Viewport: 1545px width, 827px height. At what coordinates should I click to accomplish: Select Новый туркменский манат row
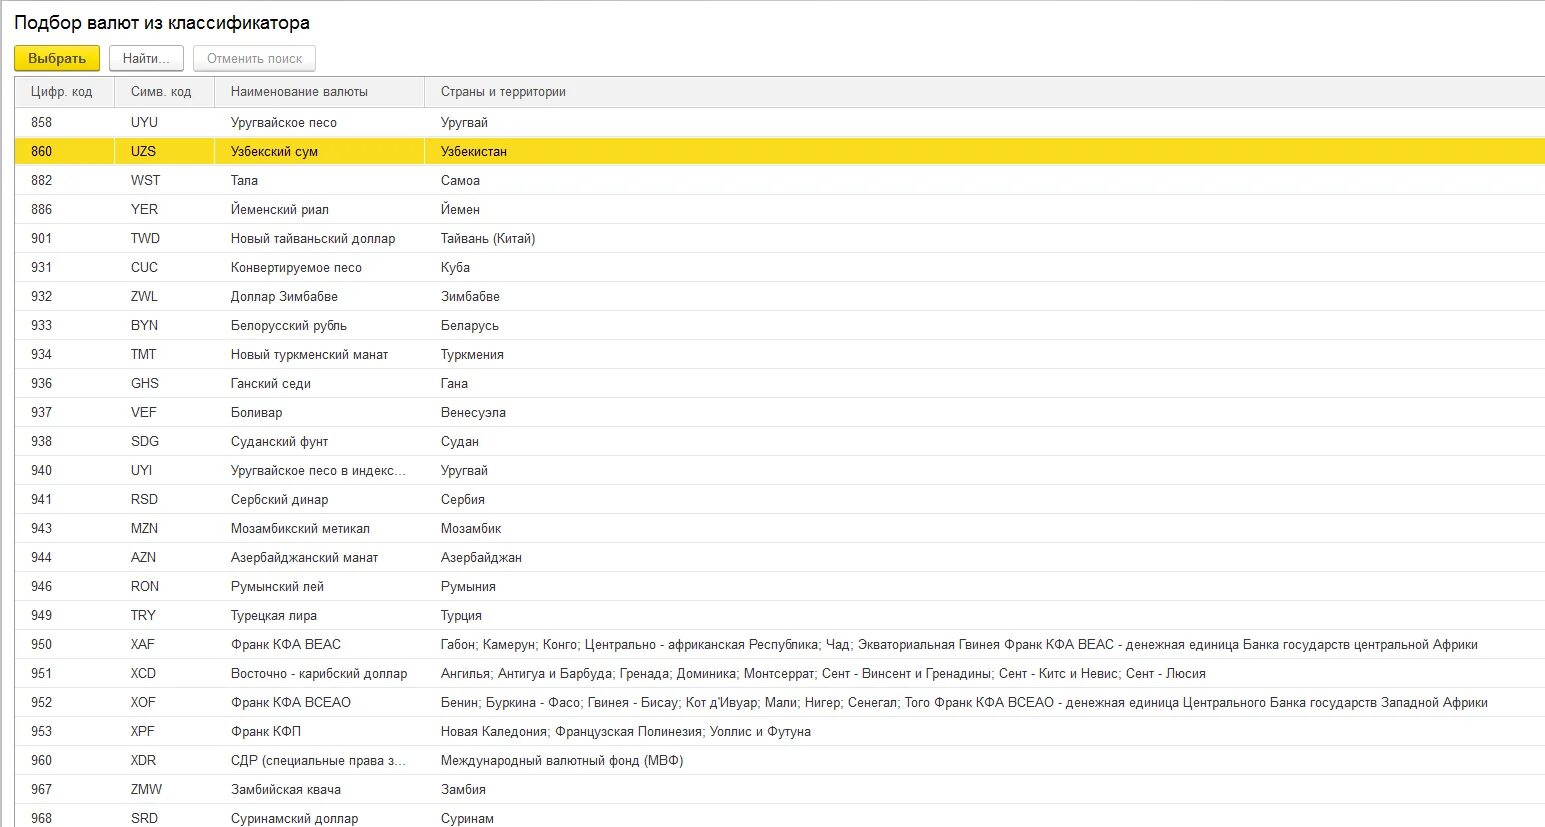click(x=780, y=354)
